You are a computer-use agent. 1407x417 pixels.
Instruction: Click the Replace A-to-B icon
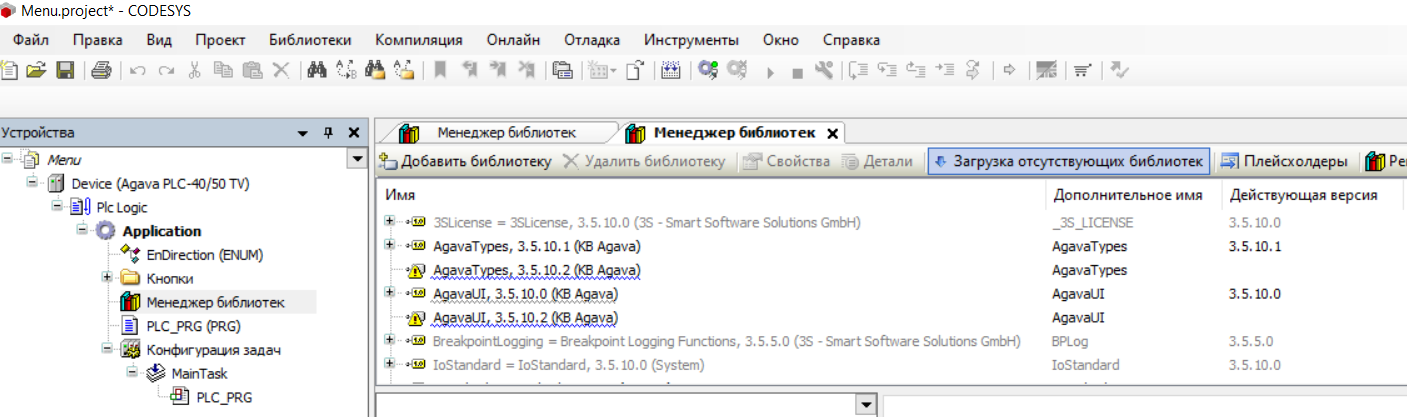(347, 71)
